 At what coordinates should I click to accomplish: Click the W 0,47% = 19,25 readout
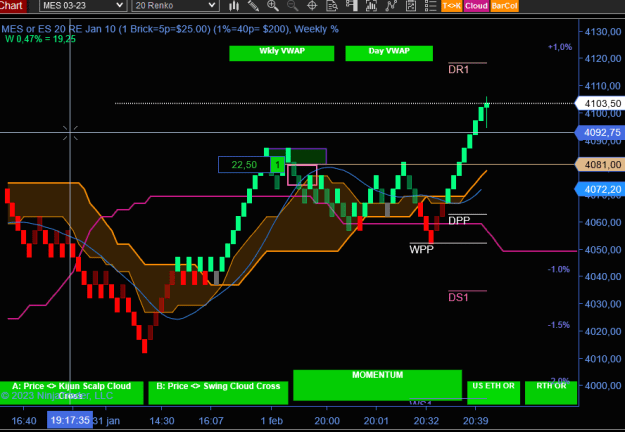click(40, 39)
